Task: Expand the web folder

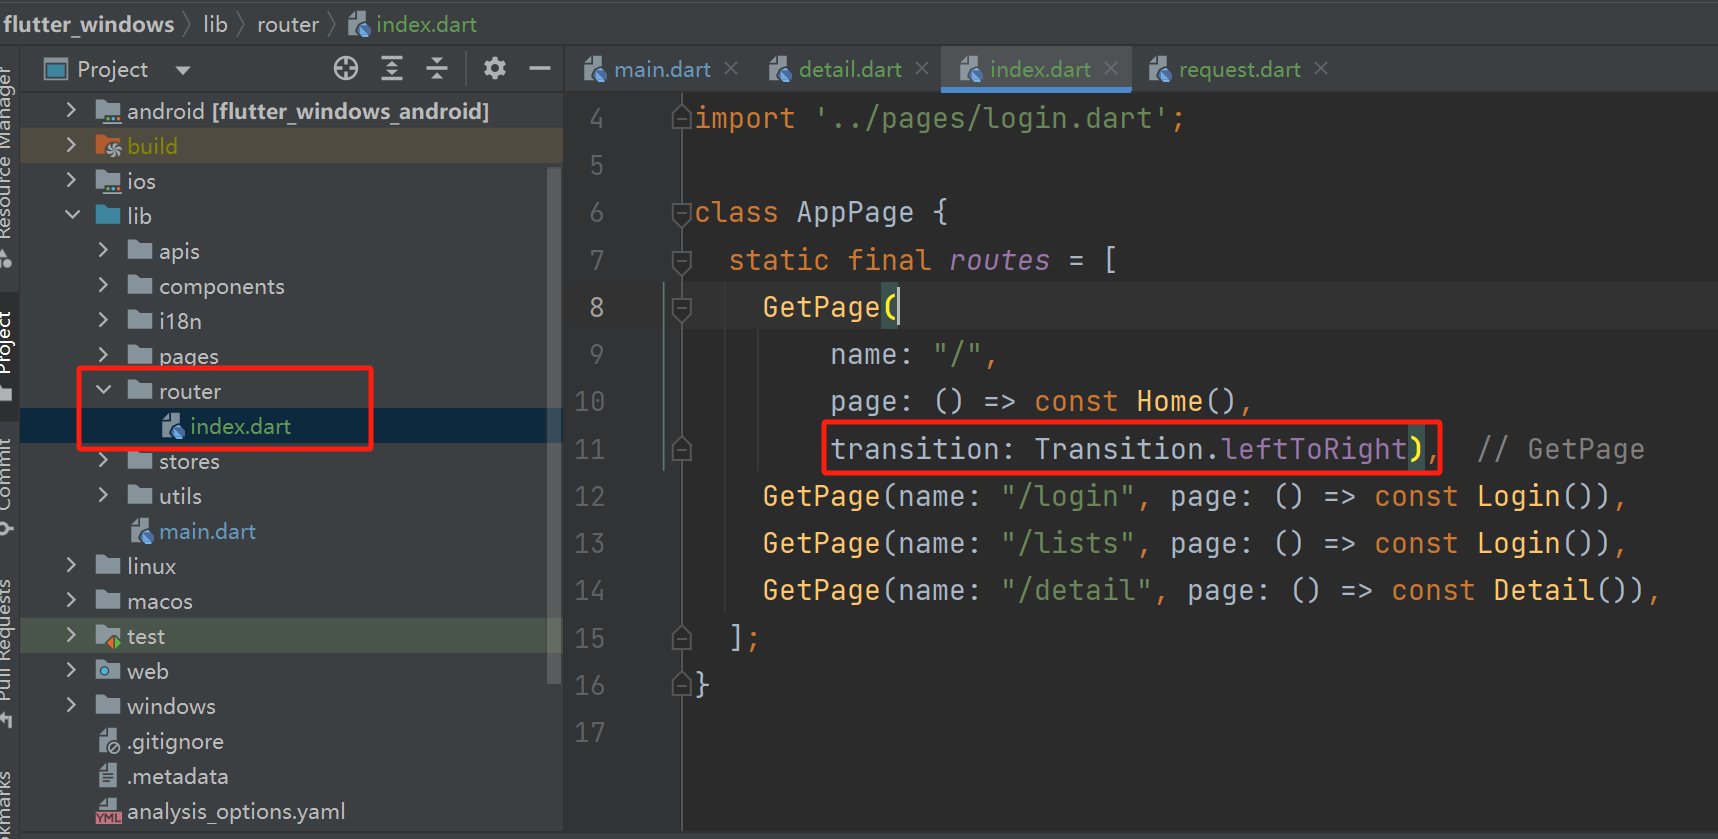Action: click(71, 670)
